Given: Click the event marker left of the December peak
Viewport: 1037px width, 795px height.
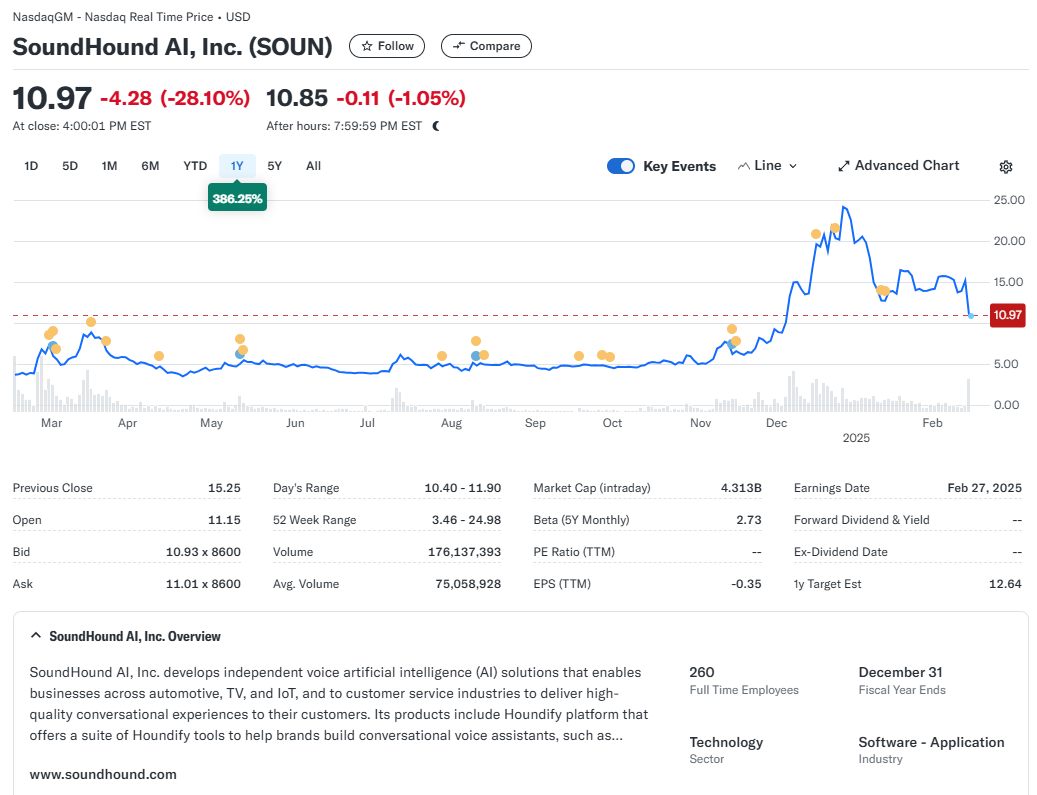Looking at the screenshot, I should [x=815, y=234].
